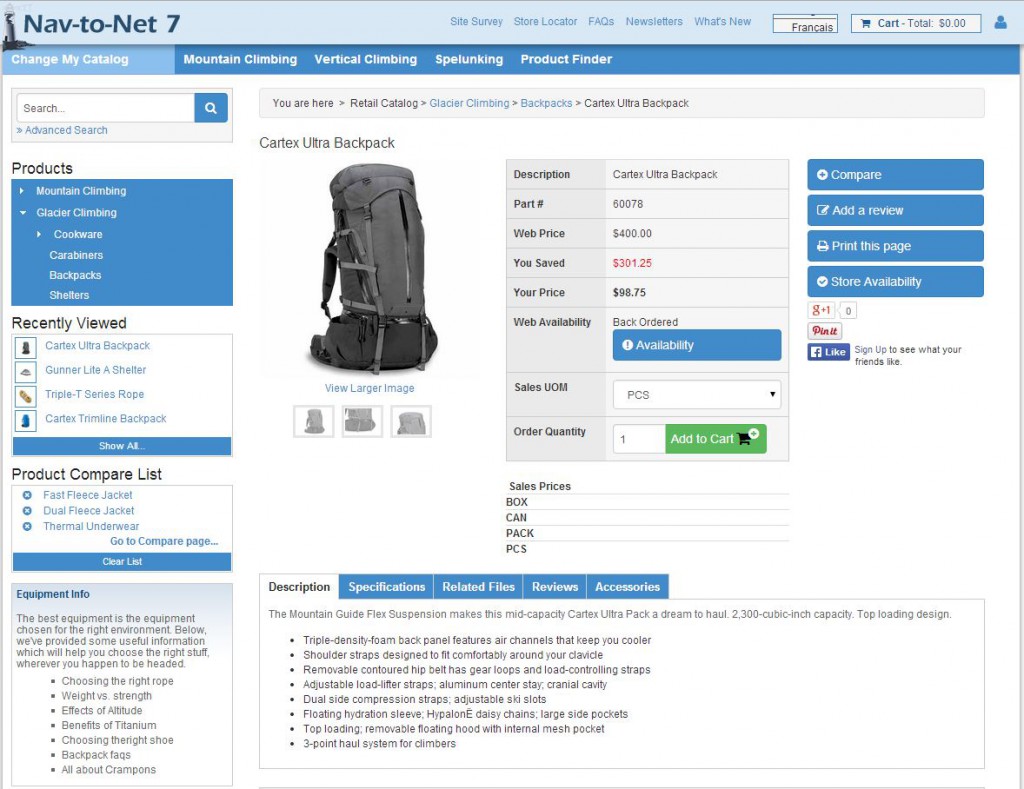Expand the Cookware subcategory arrow
This screenshot has width=1024, height=789.
39,234
